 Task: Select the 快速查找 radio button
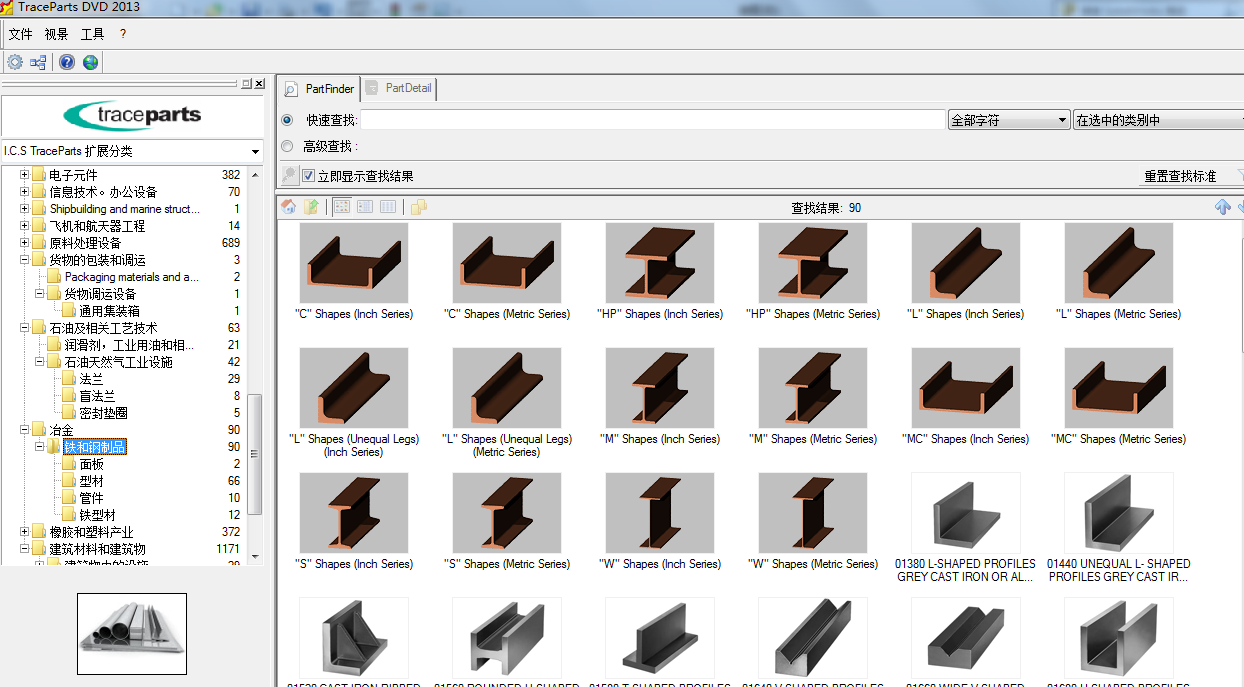287,119
